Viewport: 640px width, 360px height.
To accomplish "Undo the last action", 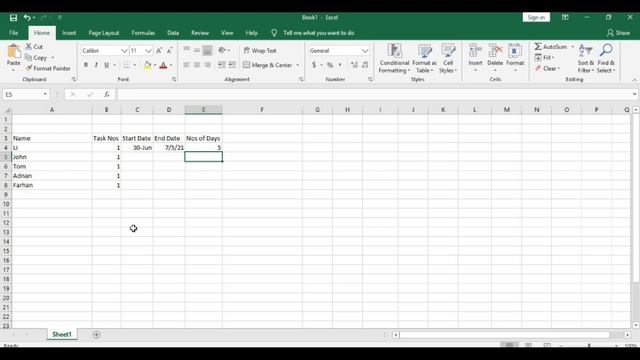I will pyautogui.click(x=27, y=18).
